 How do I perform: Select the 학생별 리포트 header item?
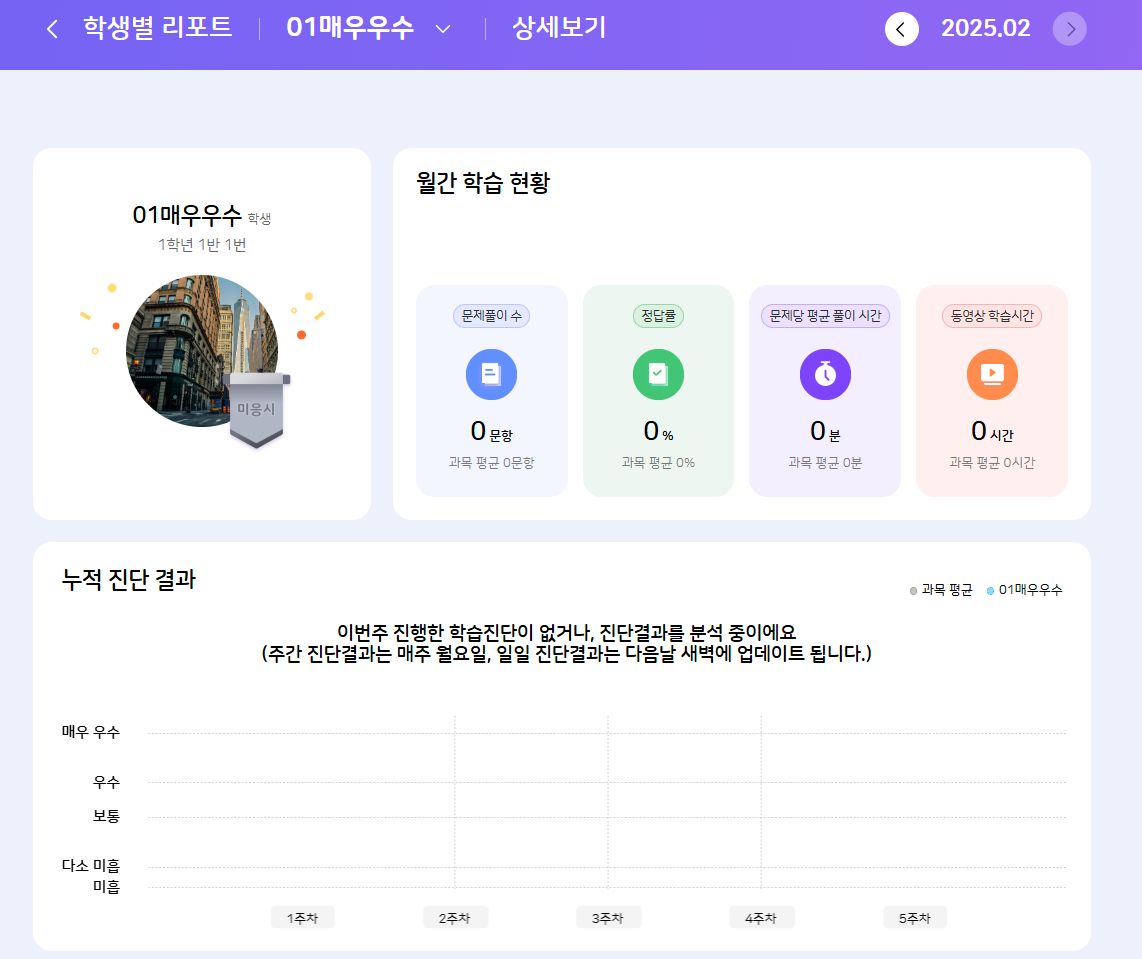tap(158, 28)
